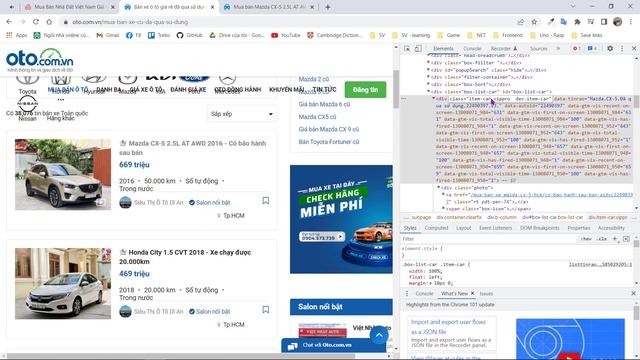Screen dimensions: 640x360
Task: Click the green Đăng tin button
Action: 365,89
